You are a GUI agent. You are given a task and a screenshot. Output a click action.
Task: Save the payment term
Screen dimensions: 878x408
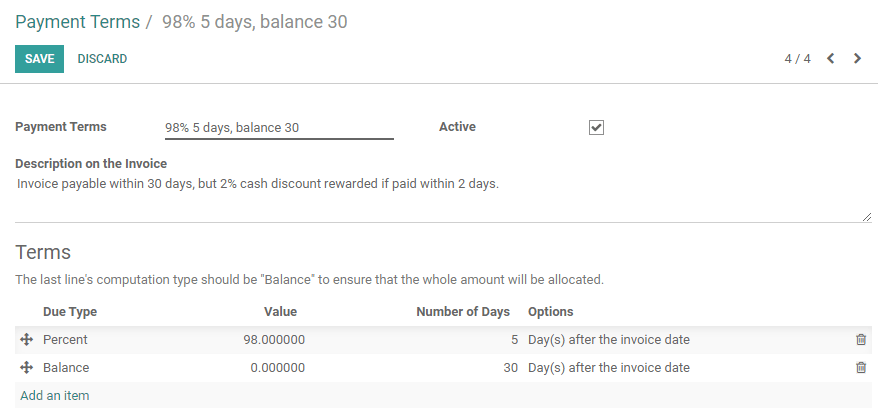pos(39,59)
